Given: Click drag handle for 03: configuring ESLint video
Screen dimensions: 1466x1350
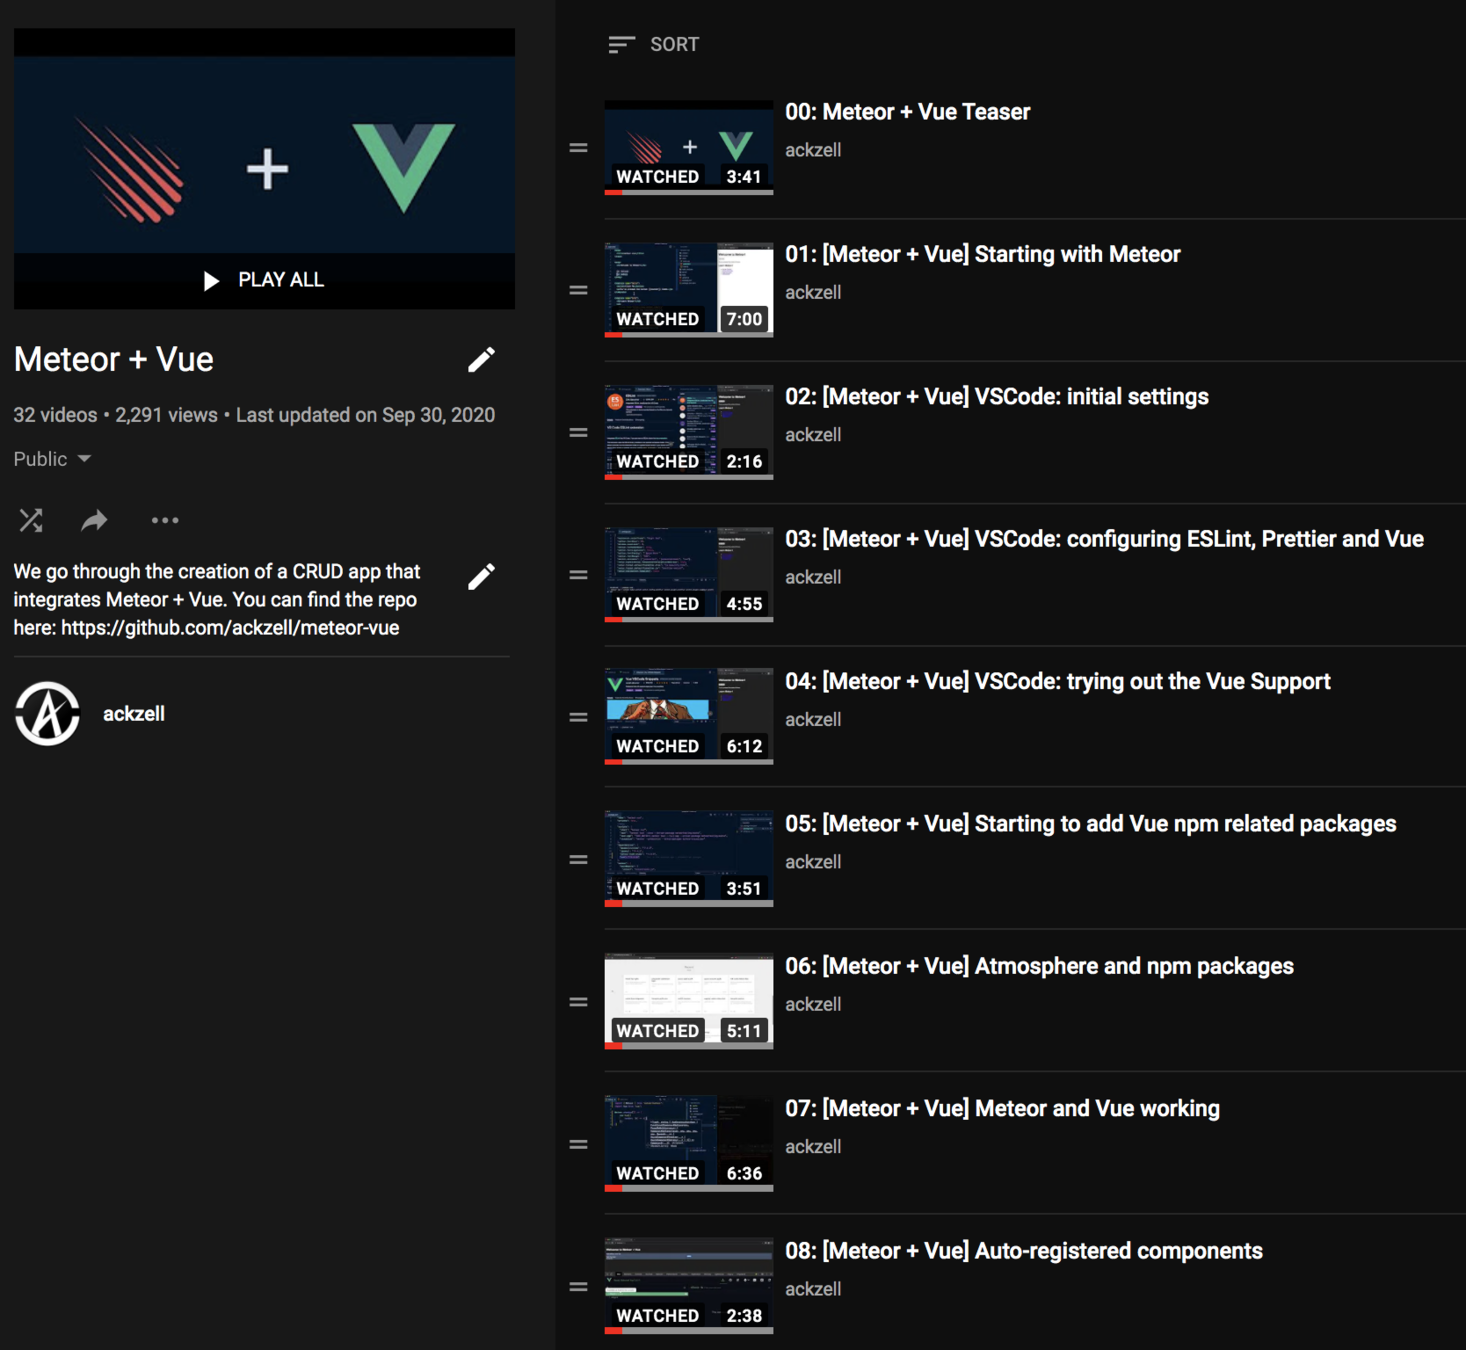Looking at the screenshot, I should coord(578,575).
